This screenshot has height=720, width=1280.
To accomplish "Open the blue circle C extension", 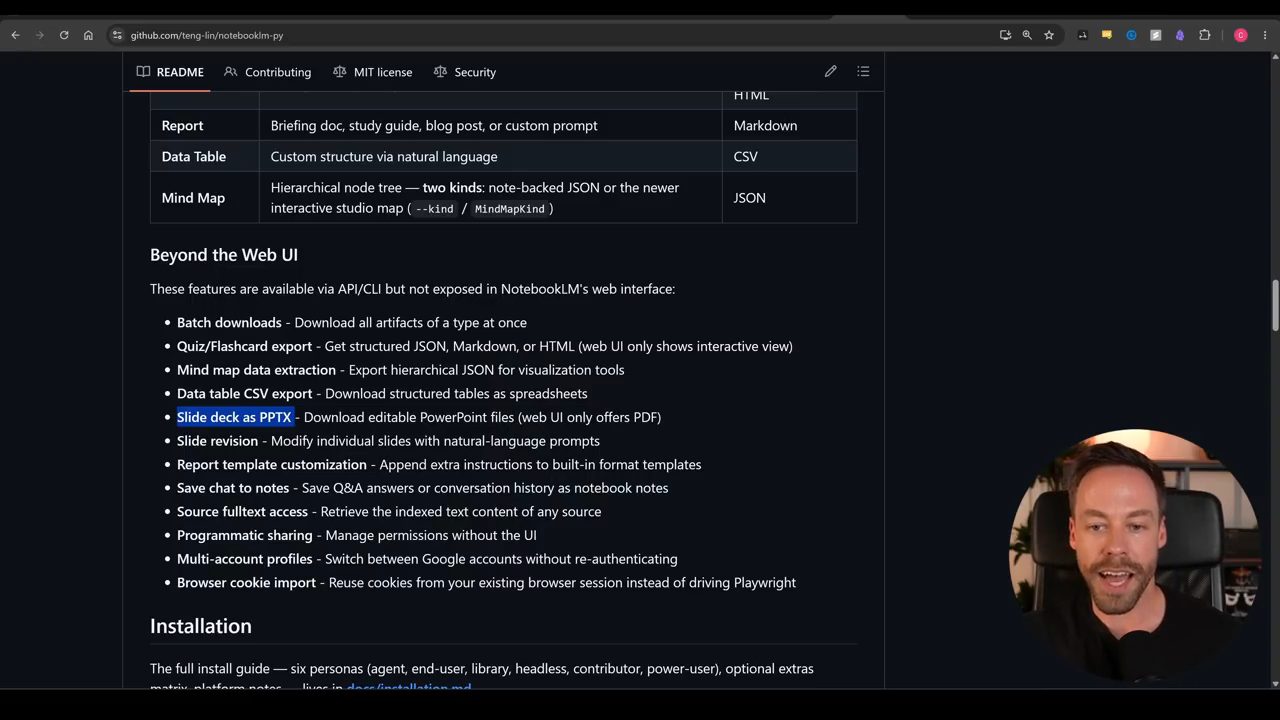I will point(1131,35).
